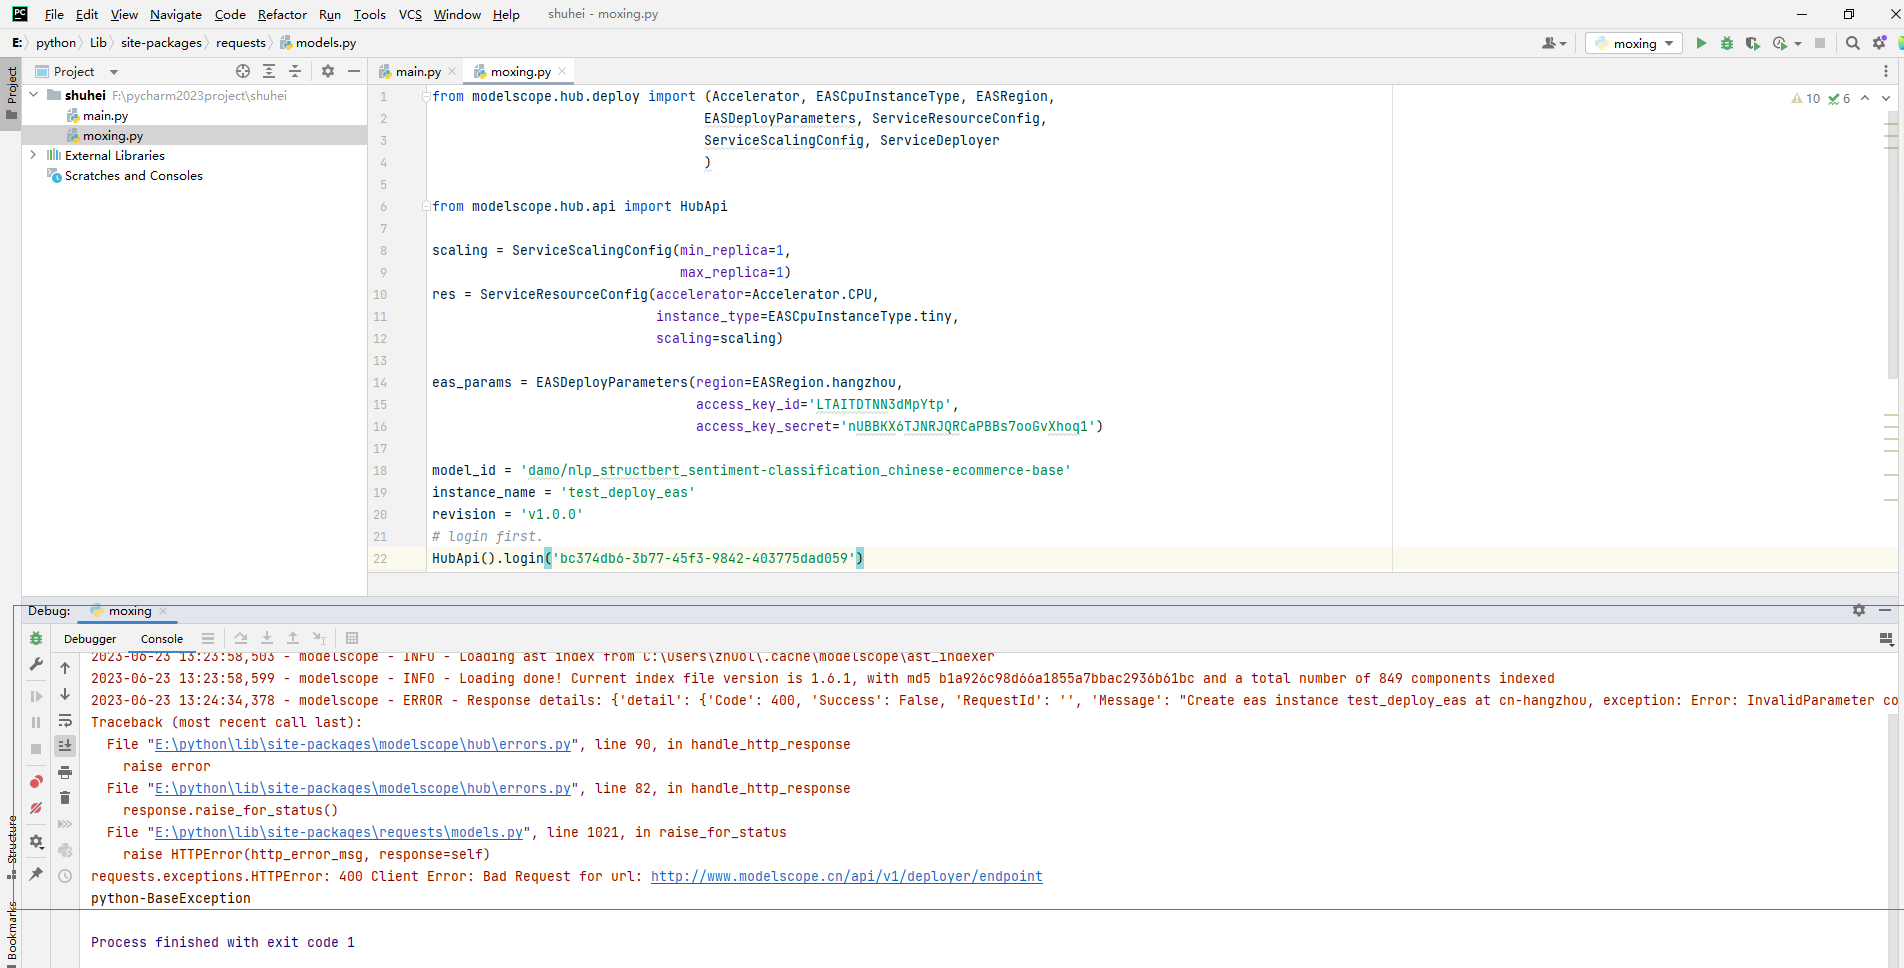Viewport: 1904px width, 968px height.
Task: Run moxing with the green play button
Action: pos(1701,43)
